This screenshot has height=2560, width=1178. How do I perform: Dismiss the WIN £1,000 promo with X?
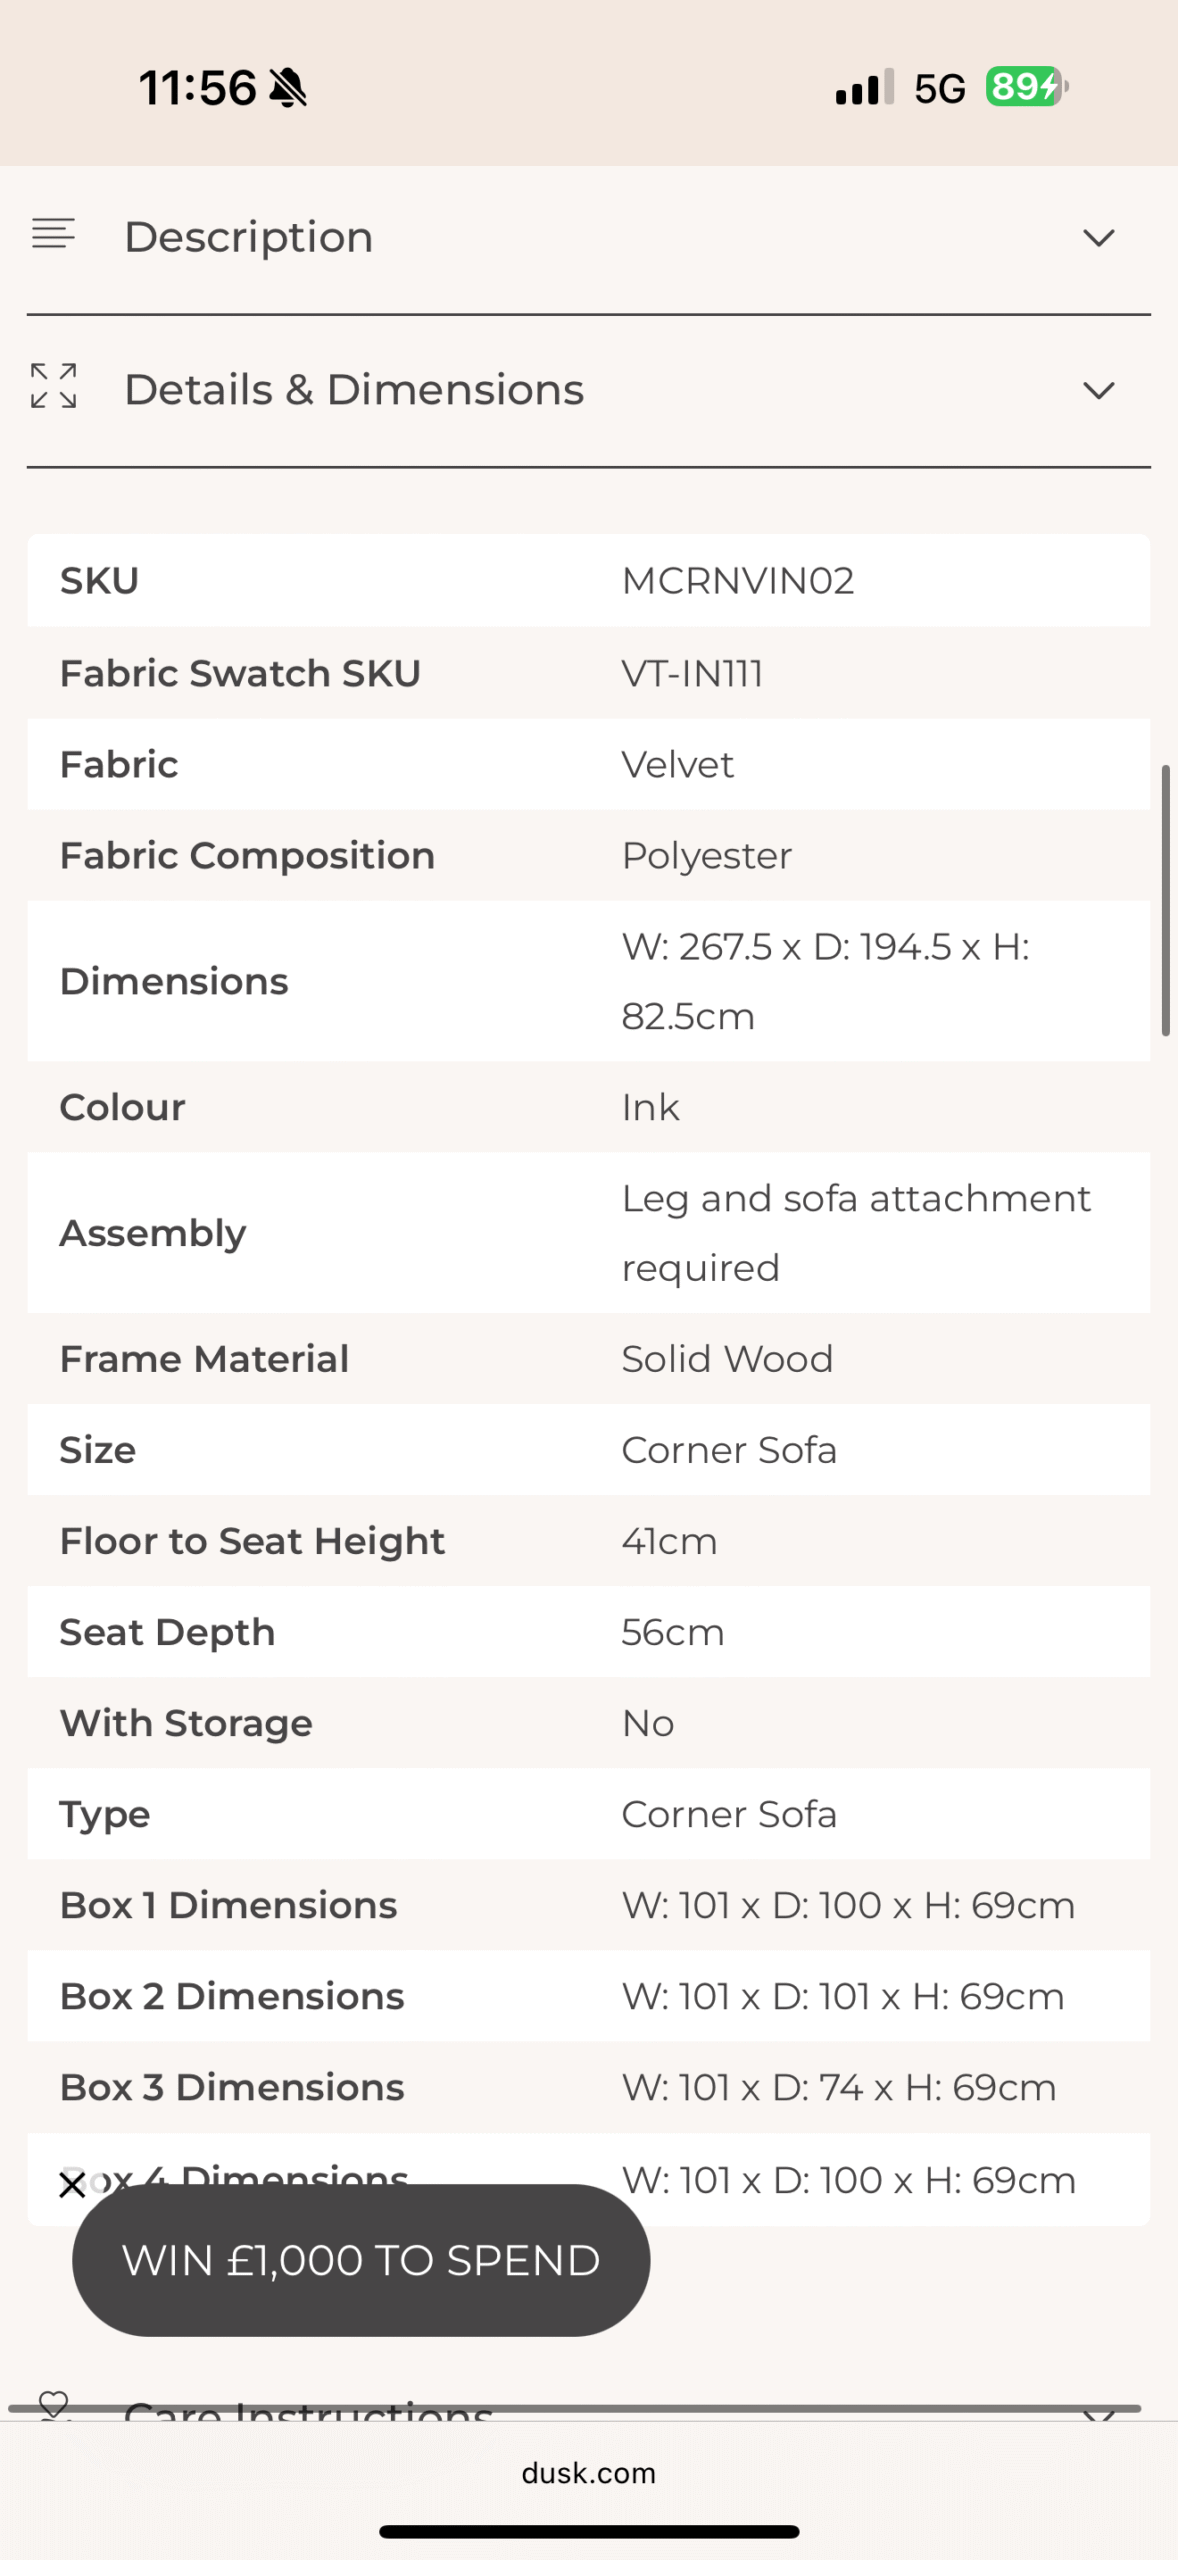pyautogui.click(x=72, y=2185)
